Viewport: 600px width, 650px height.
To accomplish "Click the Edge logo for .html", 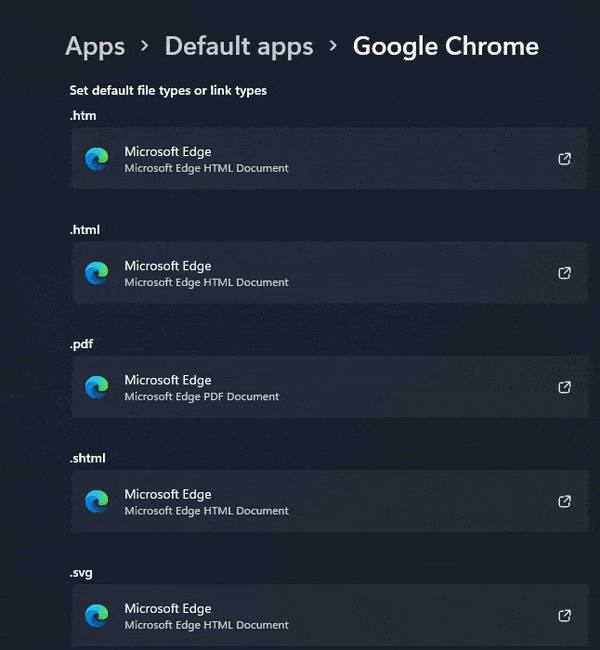I will (97, 273).
